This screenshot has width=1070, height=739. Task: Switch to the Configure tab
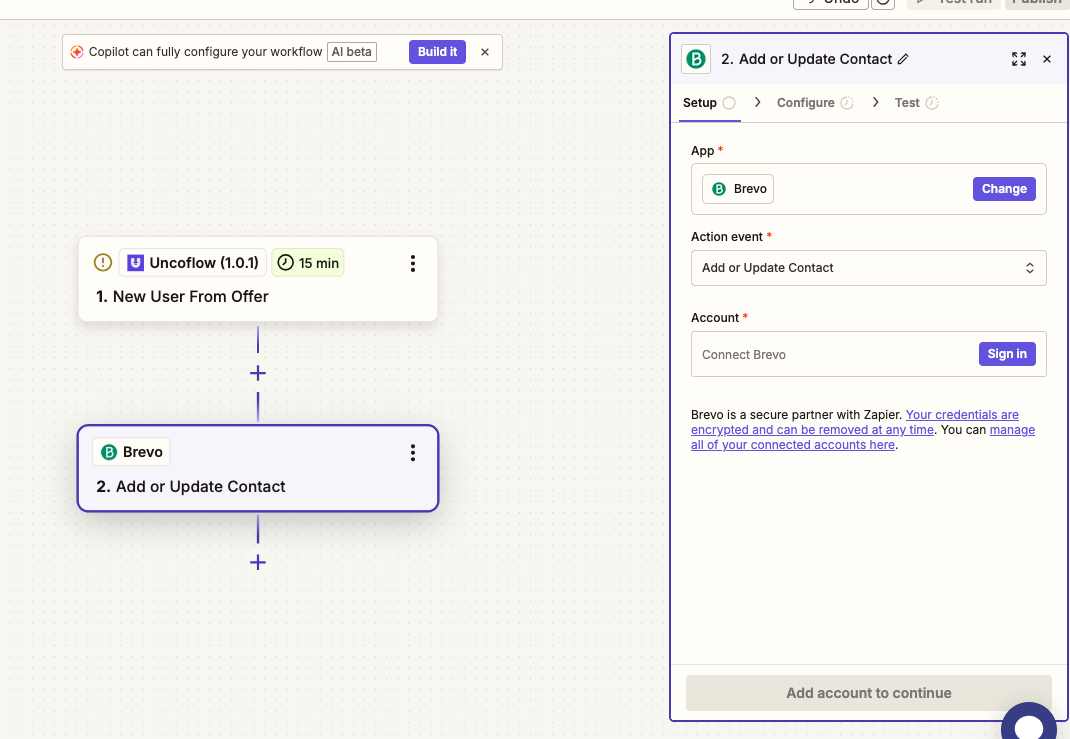pyautogui.click(x=815, y=103)
